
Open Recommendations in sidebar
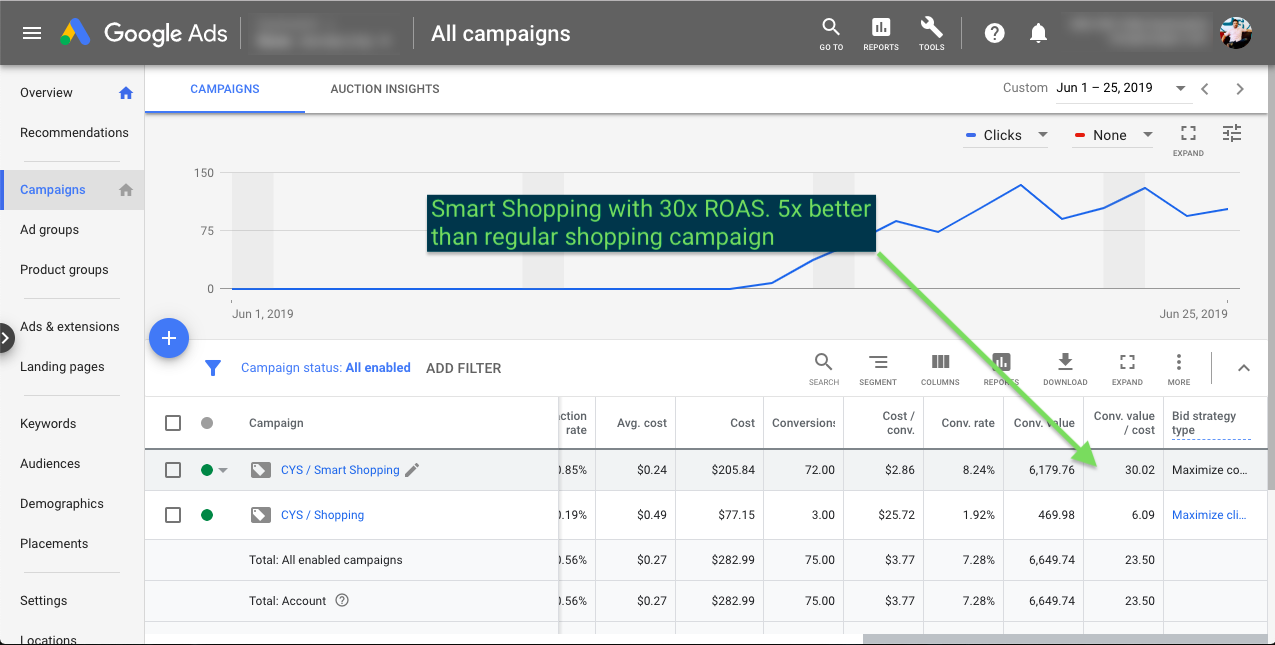click(x=74, y=133)
